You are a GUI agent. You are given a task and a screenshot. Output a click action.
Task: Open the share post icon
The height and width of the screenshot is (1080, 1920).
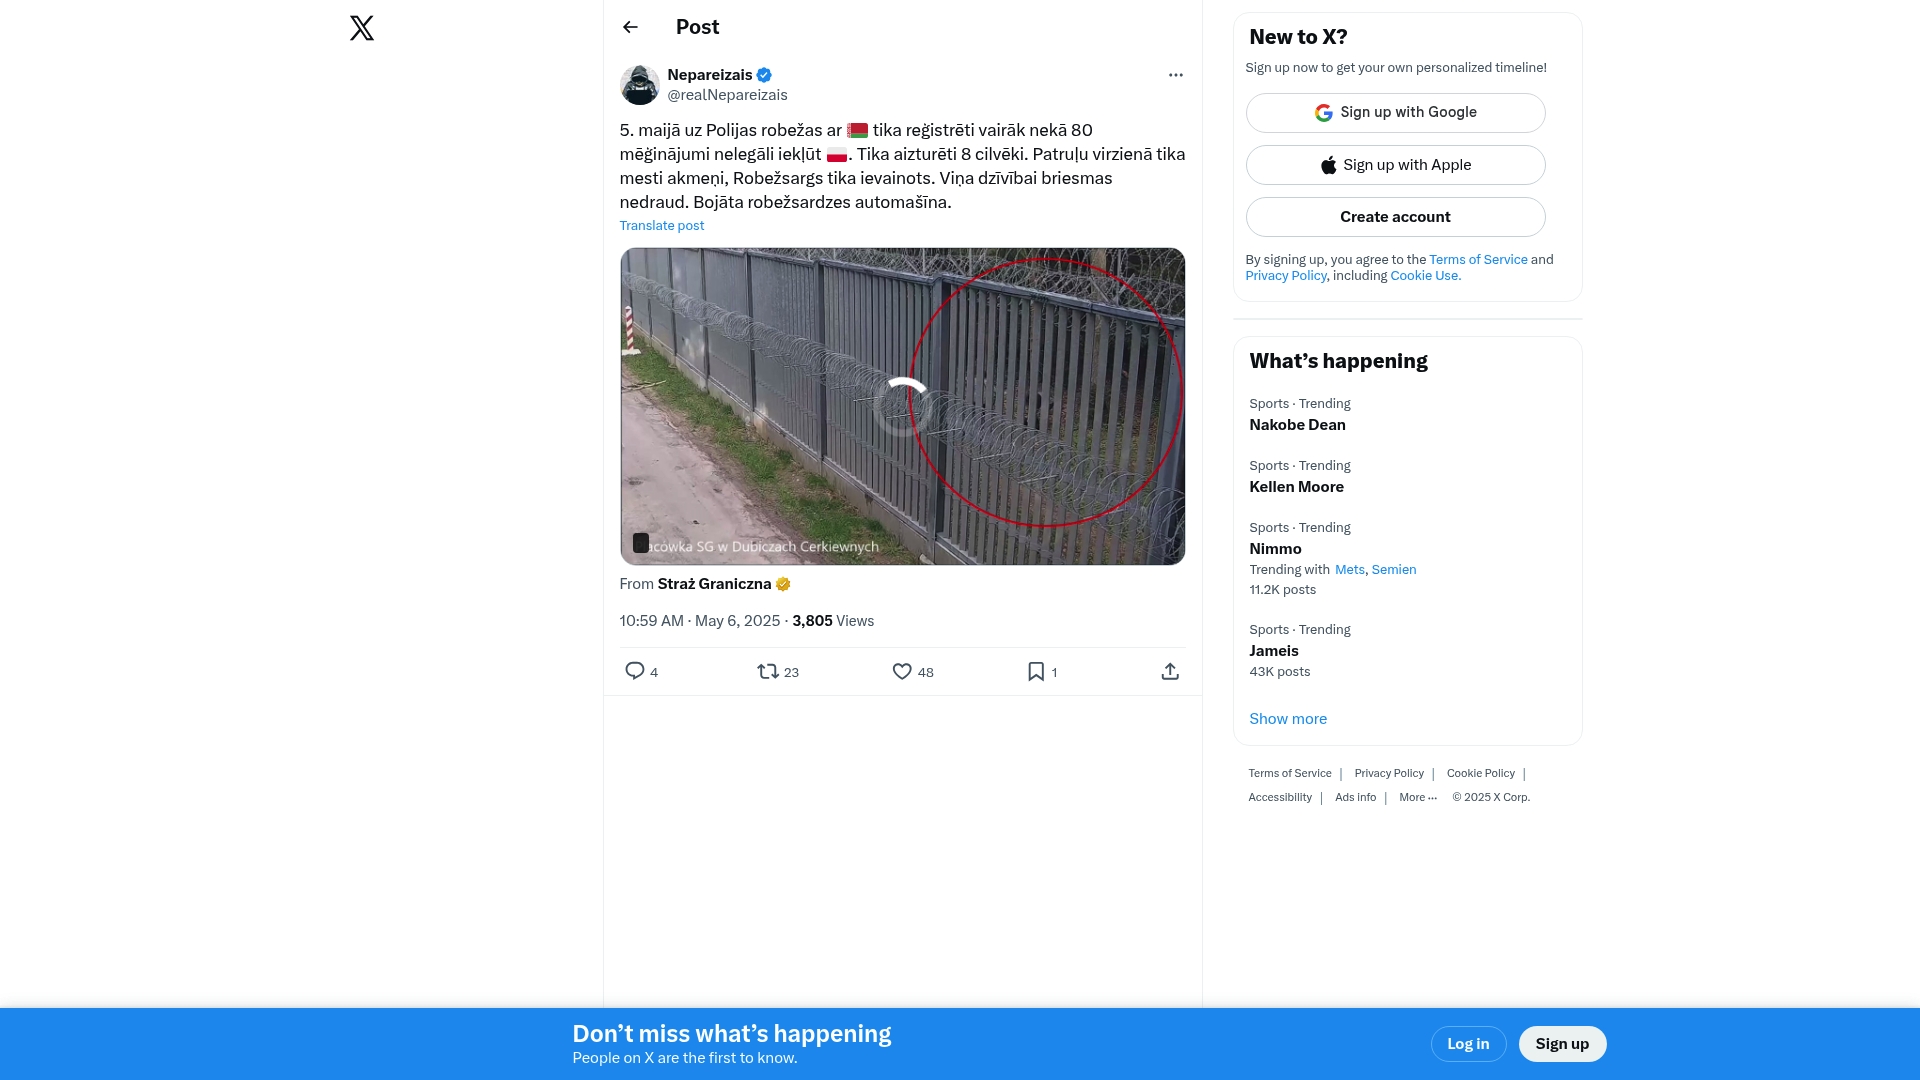[x=1170, y=671]
